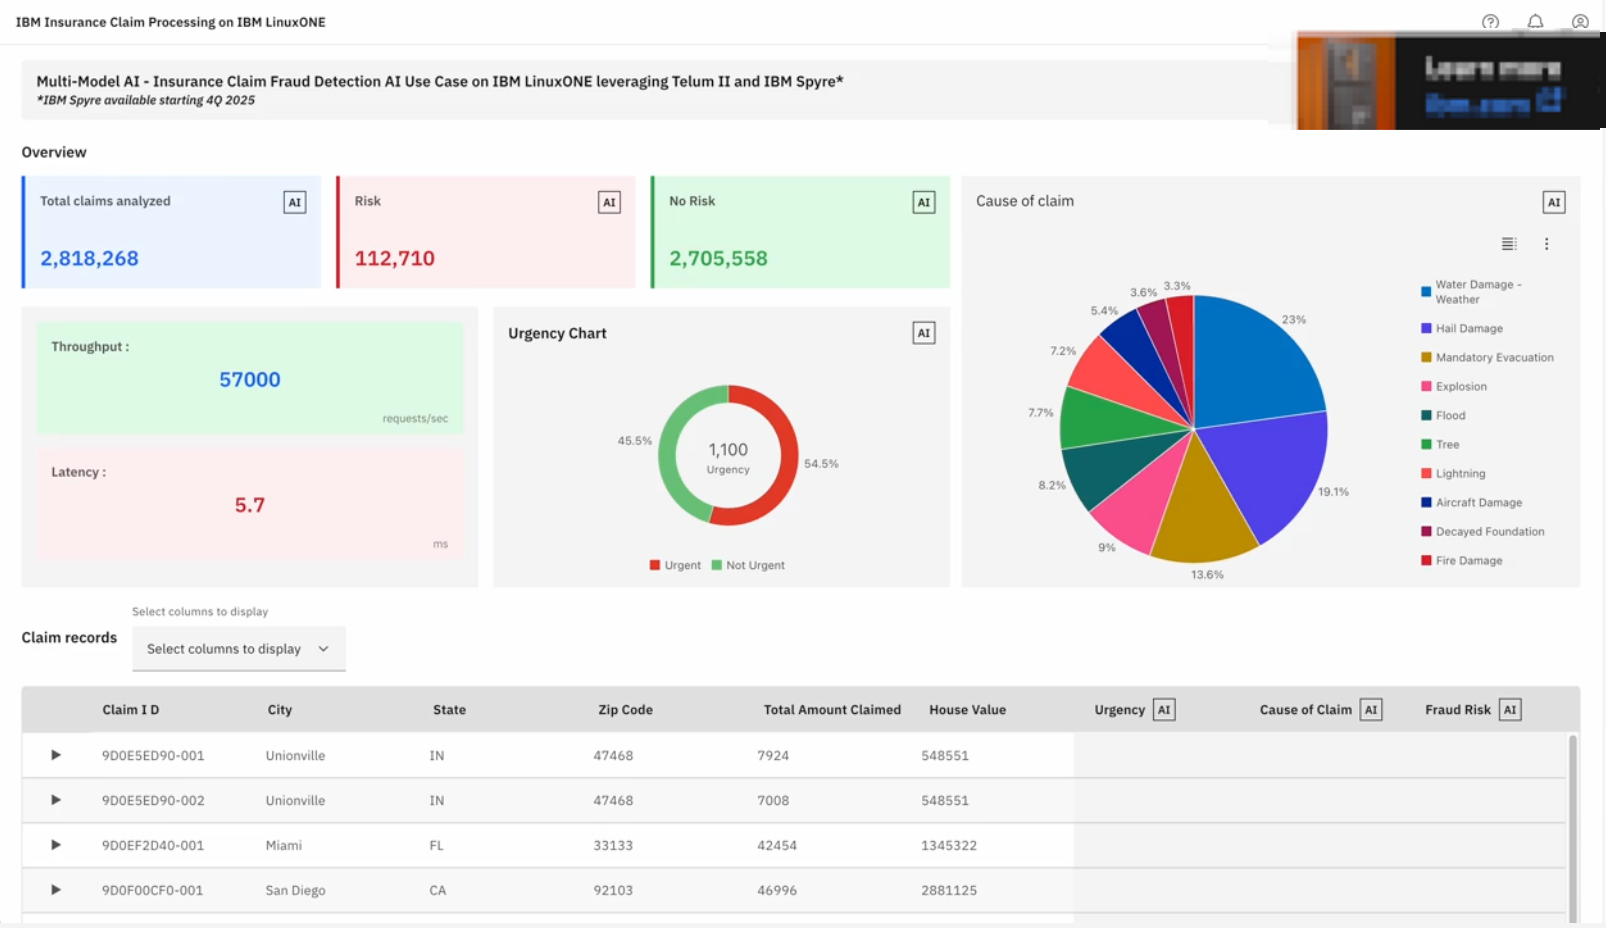Click the Latency value 5.7

pyautogui.click(x=250, y=505)
